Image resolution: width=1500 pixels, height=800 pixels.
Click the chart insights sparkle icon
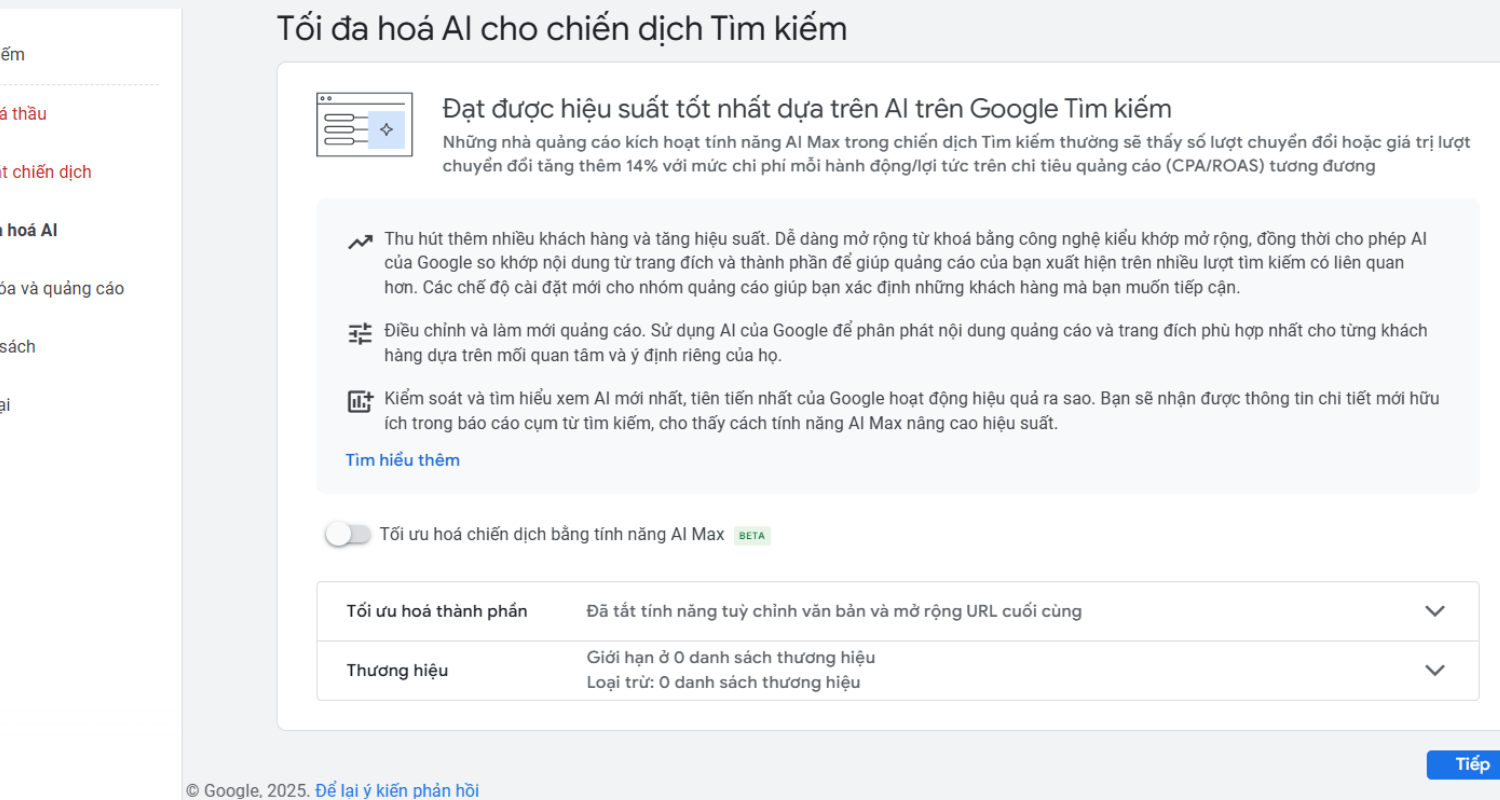(x=360, y=402)
